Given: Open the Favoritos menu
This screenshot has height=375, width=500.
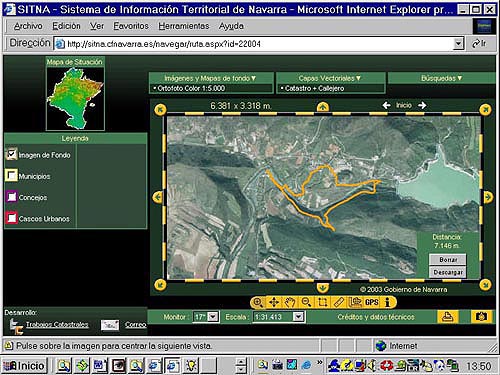Looking at the screenshot, I should (x=131, y=26).
